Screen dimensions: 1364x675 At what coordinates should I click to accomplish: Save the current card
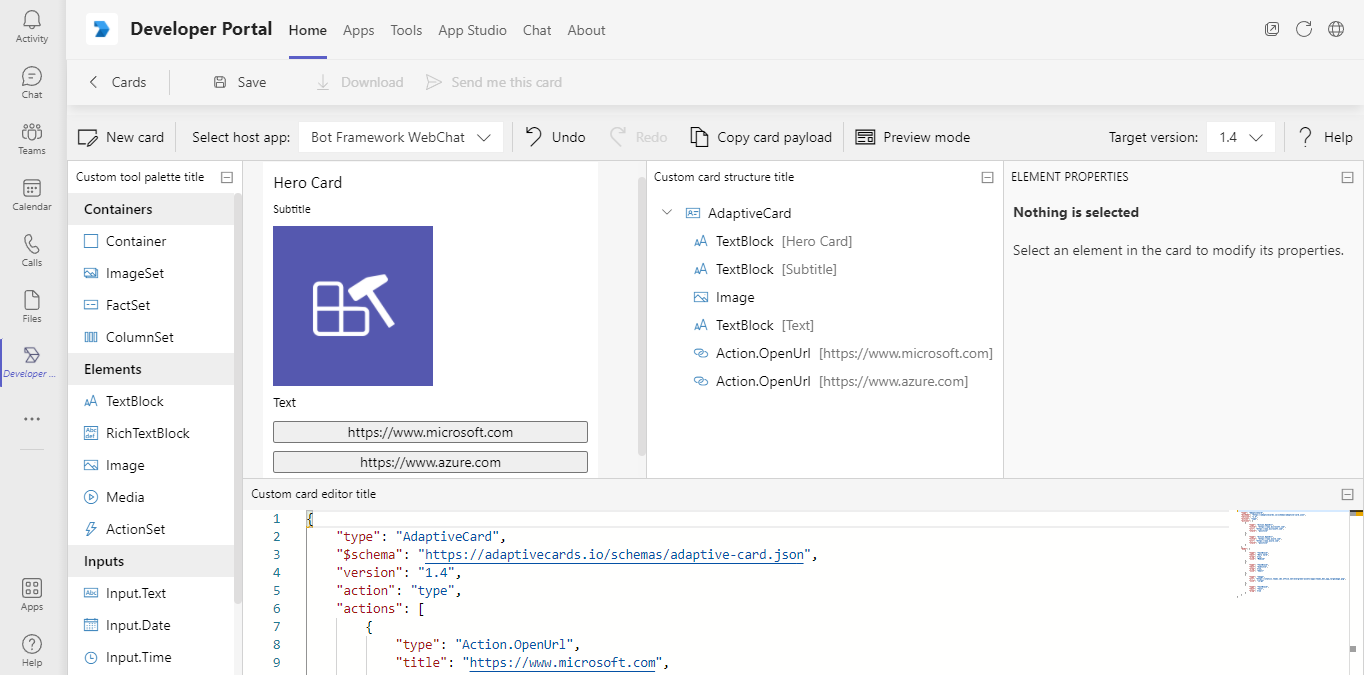click(x=238, y=81)
